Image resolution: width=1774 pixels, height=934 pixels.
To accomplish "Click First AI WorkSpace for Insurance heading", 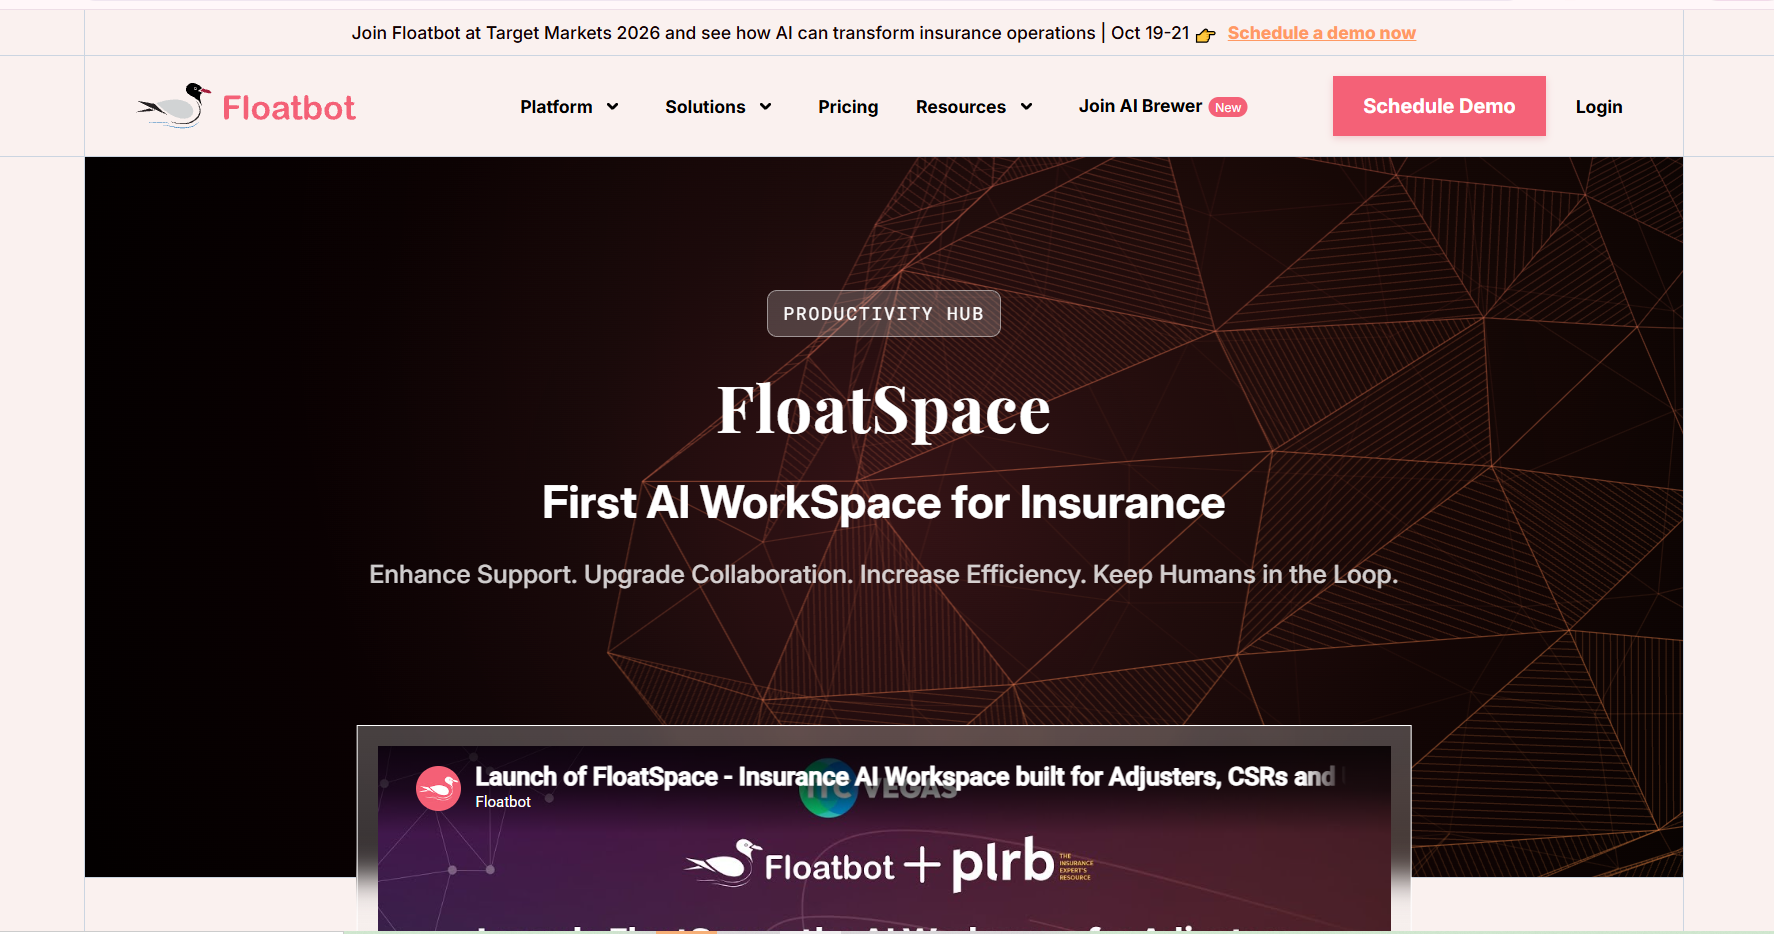I will (884, 503).
